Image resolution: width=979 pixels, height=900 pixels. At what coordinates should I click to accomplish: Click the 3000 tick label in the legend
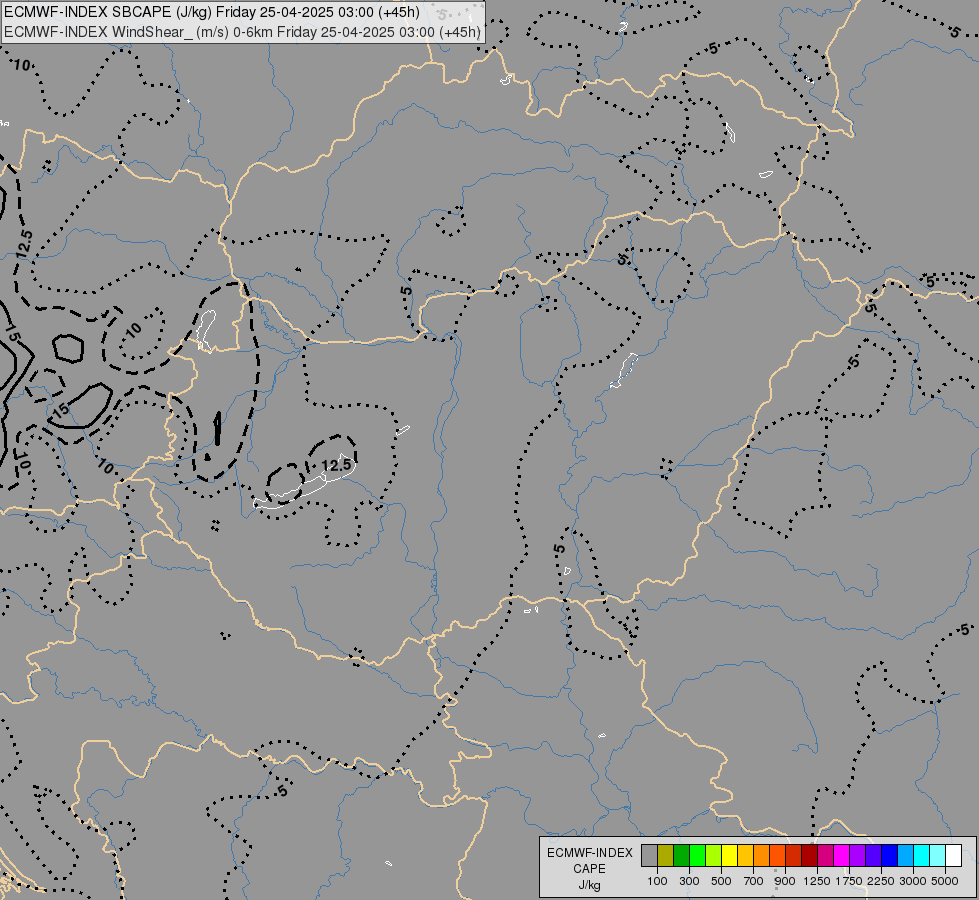913,881
